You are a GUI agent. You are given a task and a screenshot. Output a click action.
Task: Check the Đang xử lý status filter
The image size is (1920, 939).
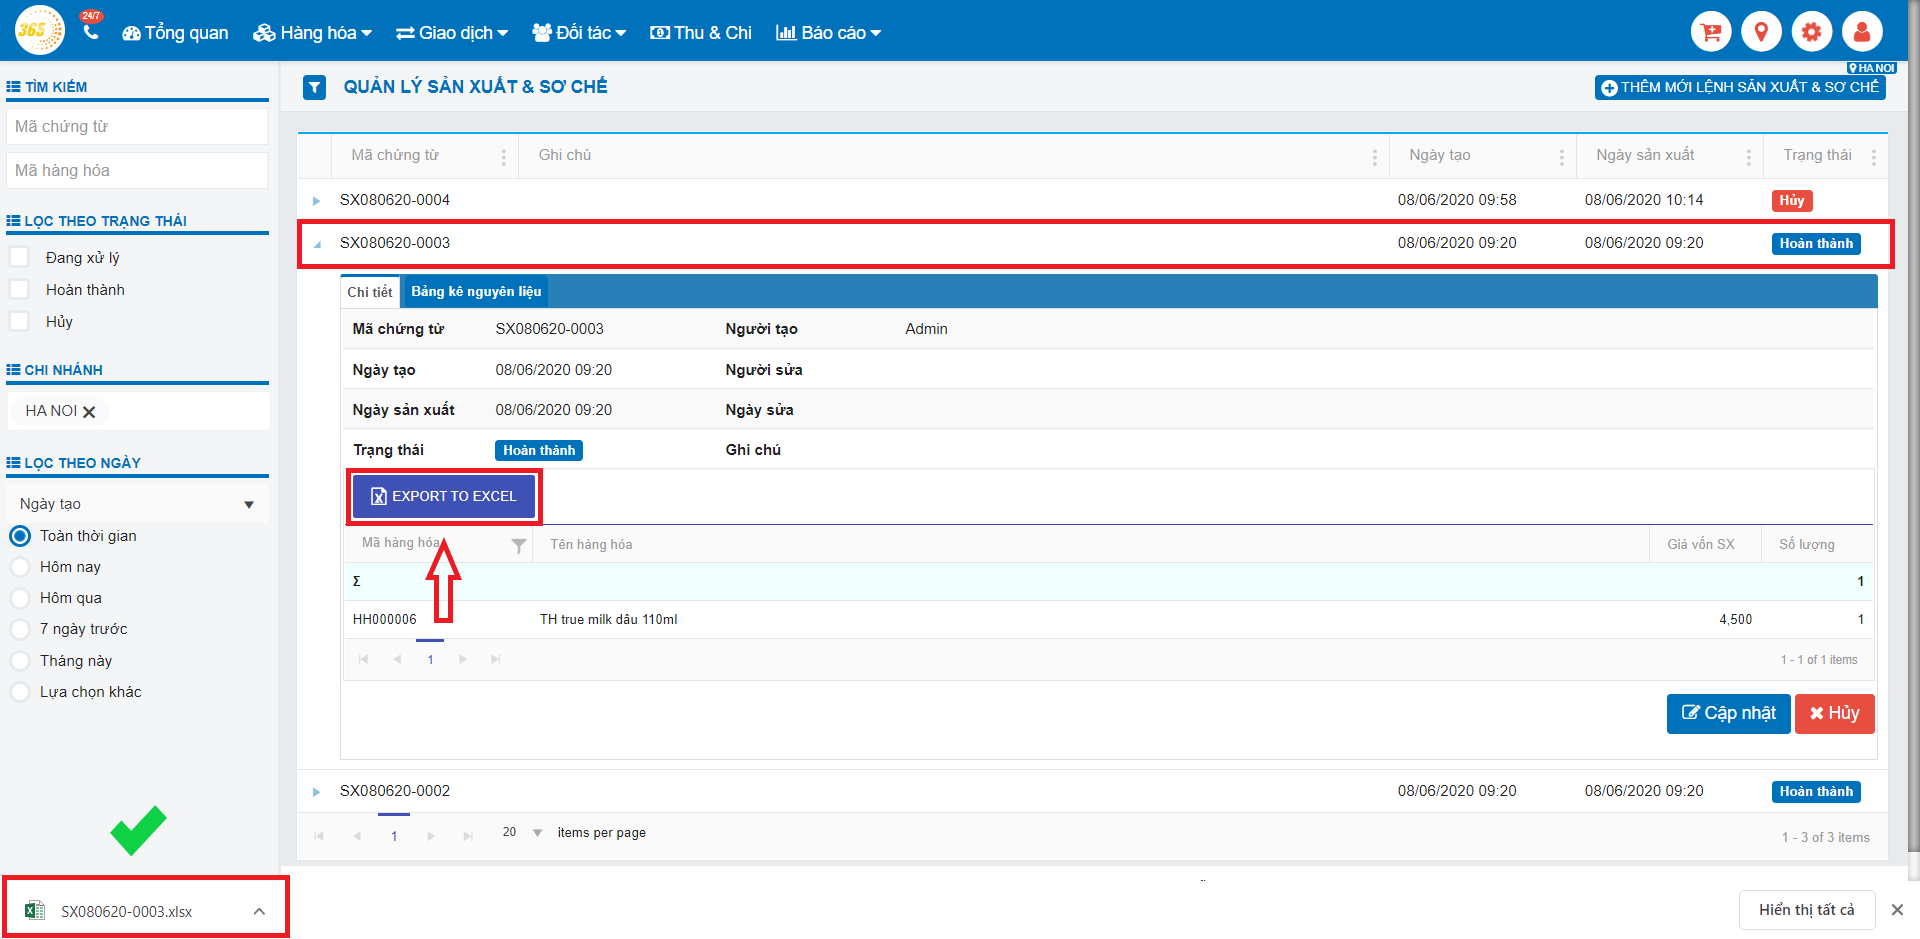(19, 257)
